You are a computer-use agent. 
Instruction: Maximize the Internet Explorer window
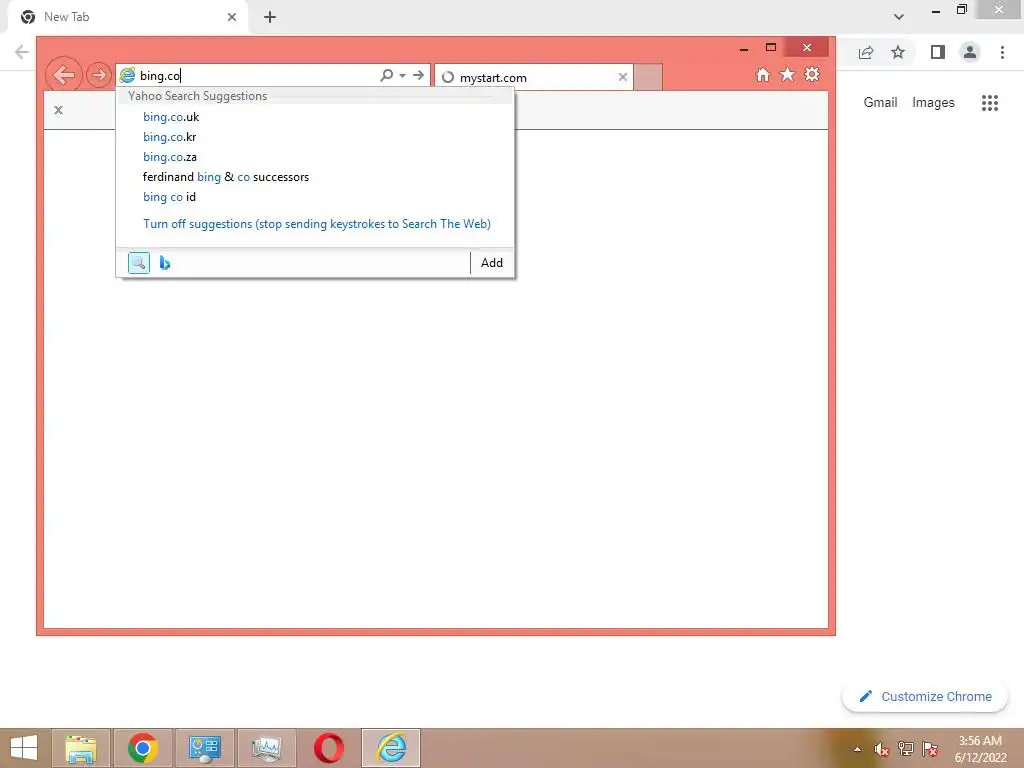pos(771,48)
